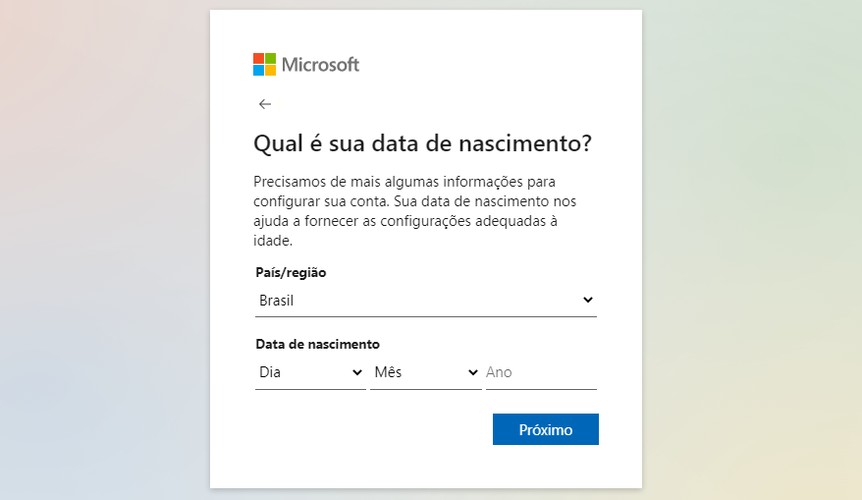Click the chevron arrow beside Dia
Screen dimensions: 862x500
[x=357, y=373]
